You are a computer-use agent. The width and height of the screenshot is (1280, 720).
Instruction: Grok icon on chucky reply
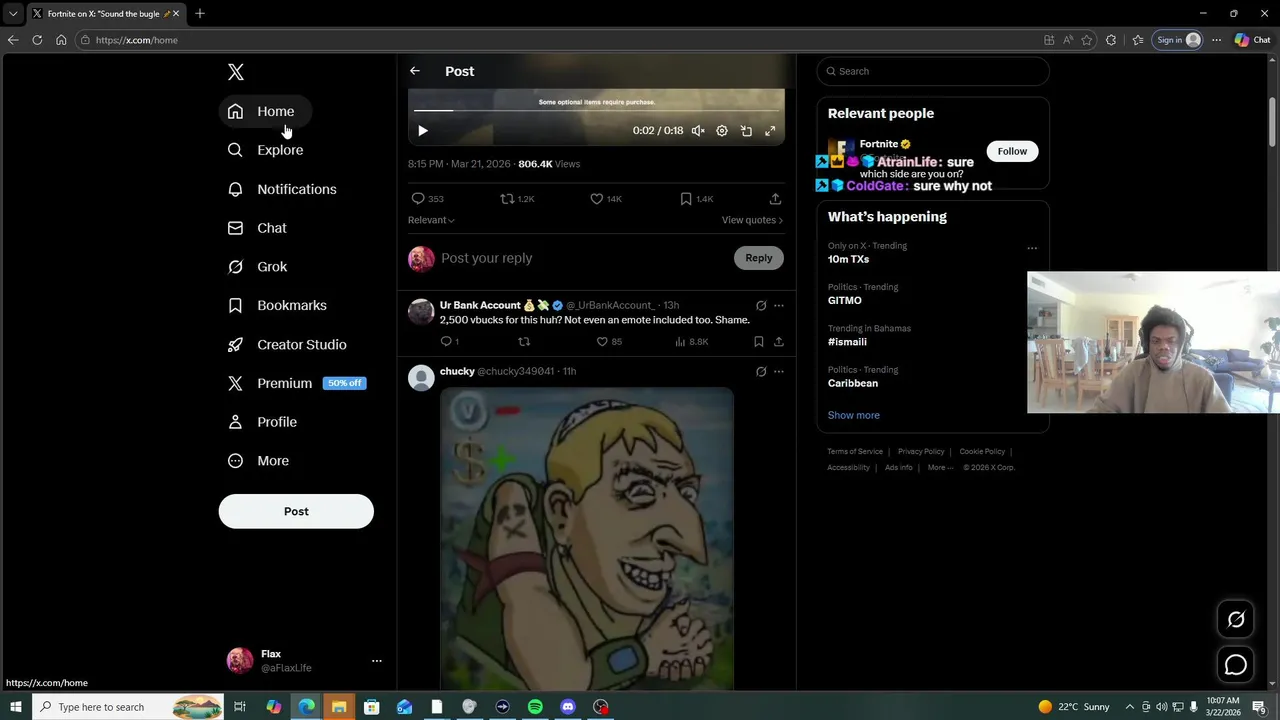761,371
